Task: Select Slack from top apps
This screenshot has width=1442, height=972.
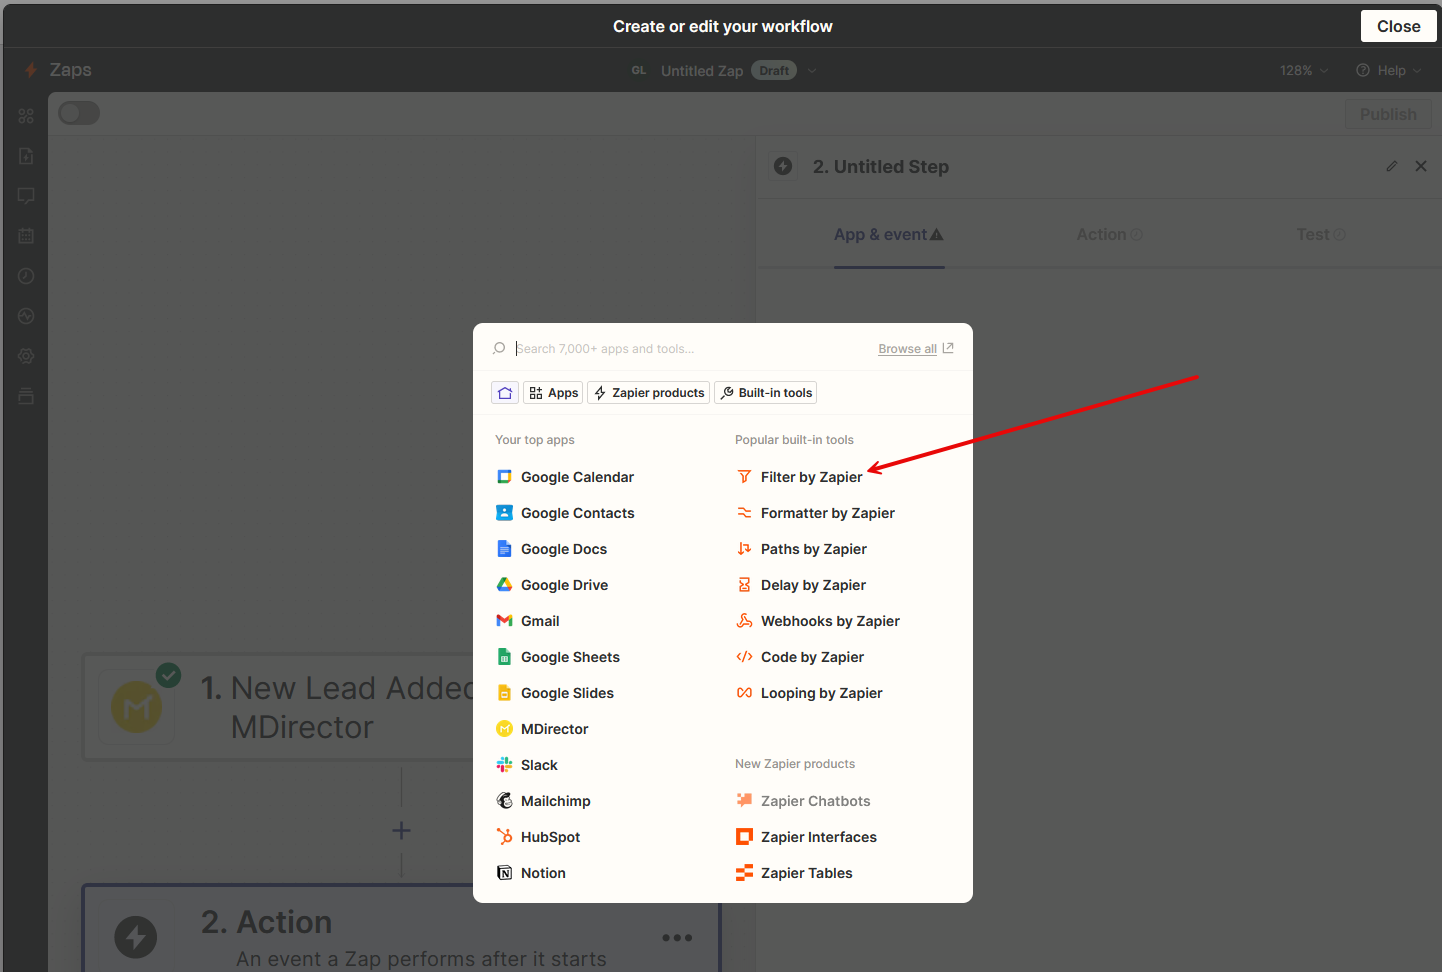Action: tap(538, 765)
